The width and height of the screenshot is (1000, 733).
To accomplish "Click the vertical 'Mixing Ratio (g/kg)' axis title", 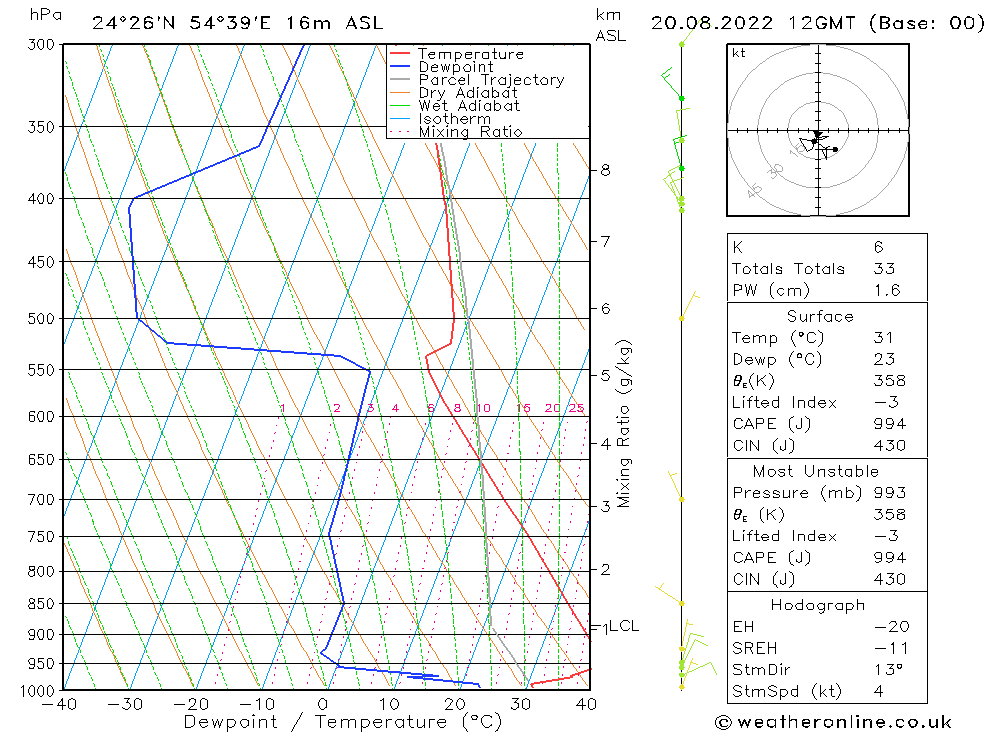I will [624, 424].
